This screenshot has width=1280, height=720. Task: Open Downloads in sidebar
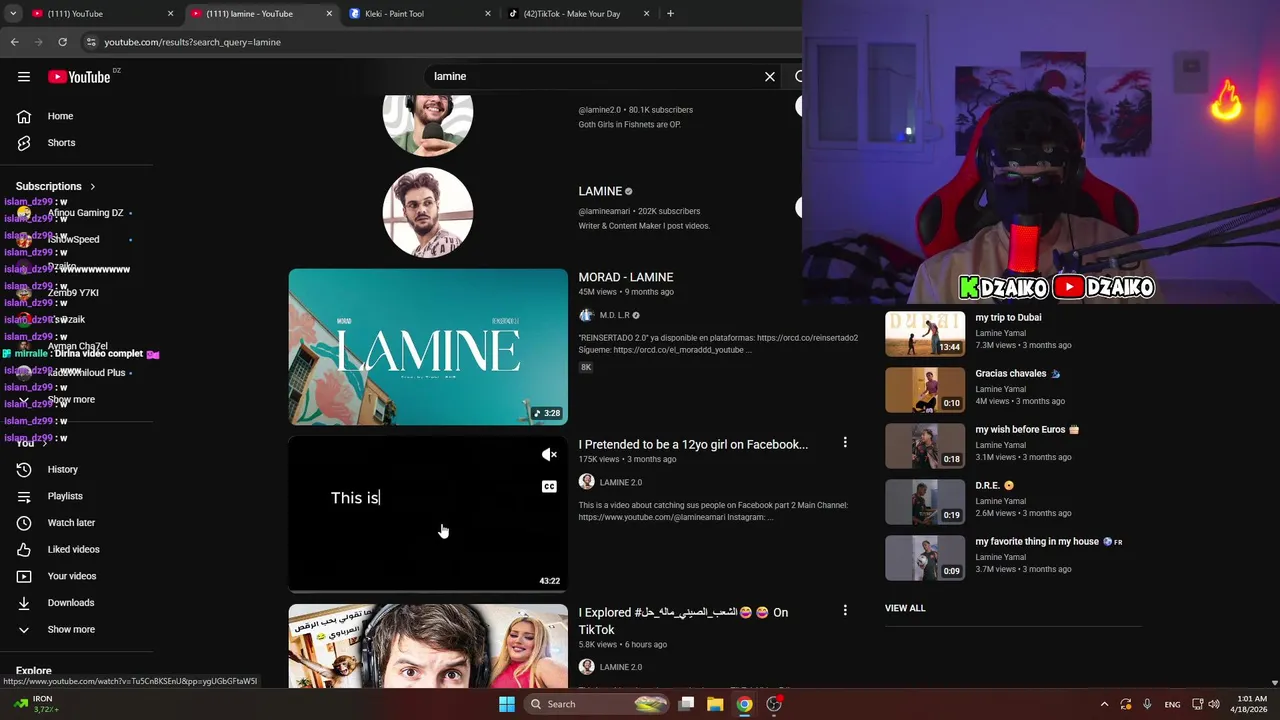click(70, 603)
